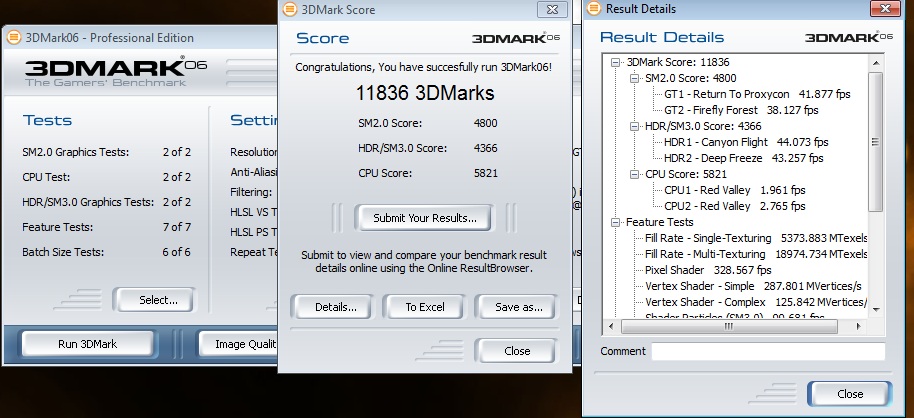
Task: Collapse the HDR/SM3.0 Score tree node
Action: point(634,126)
